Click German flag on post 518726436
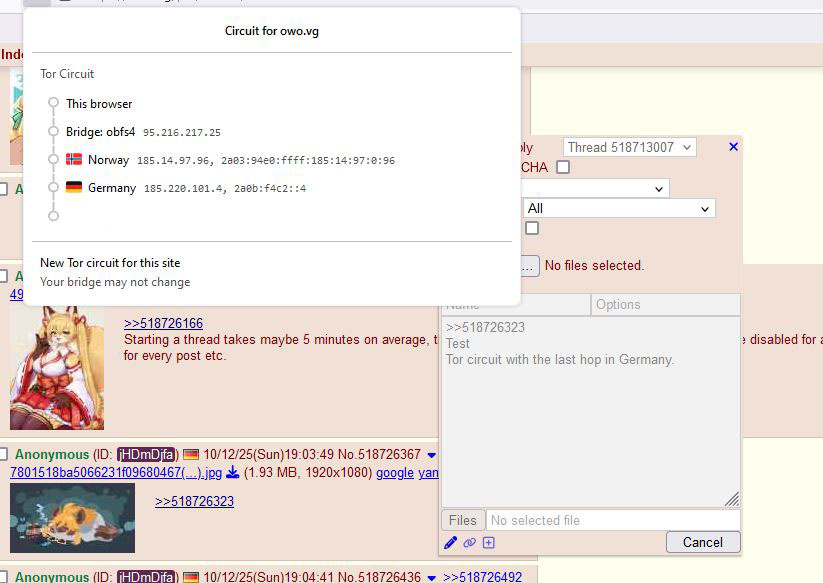The image size is (823, 583). 191,577
